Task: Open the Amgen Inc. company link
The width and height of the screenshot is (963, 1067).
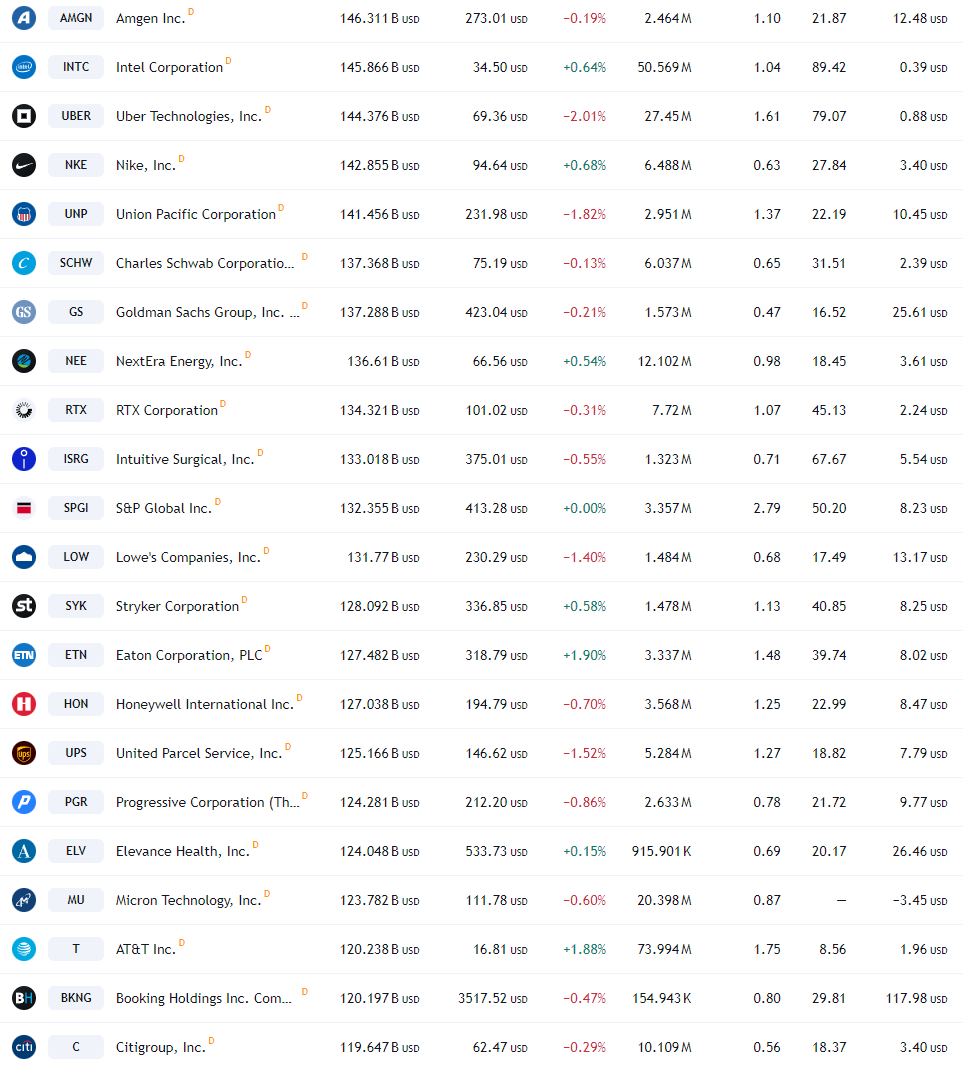Action: tap(150, 18)
